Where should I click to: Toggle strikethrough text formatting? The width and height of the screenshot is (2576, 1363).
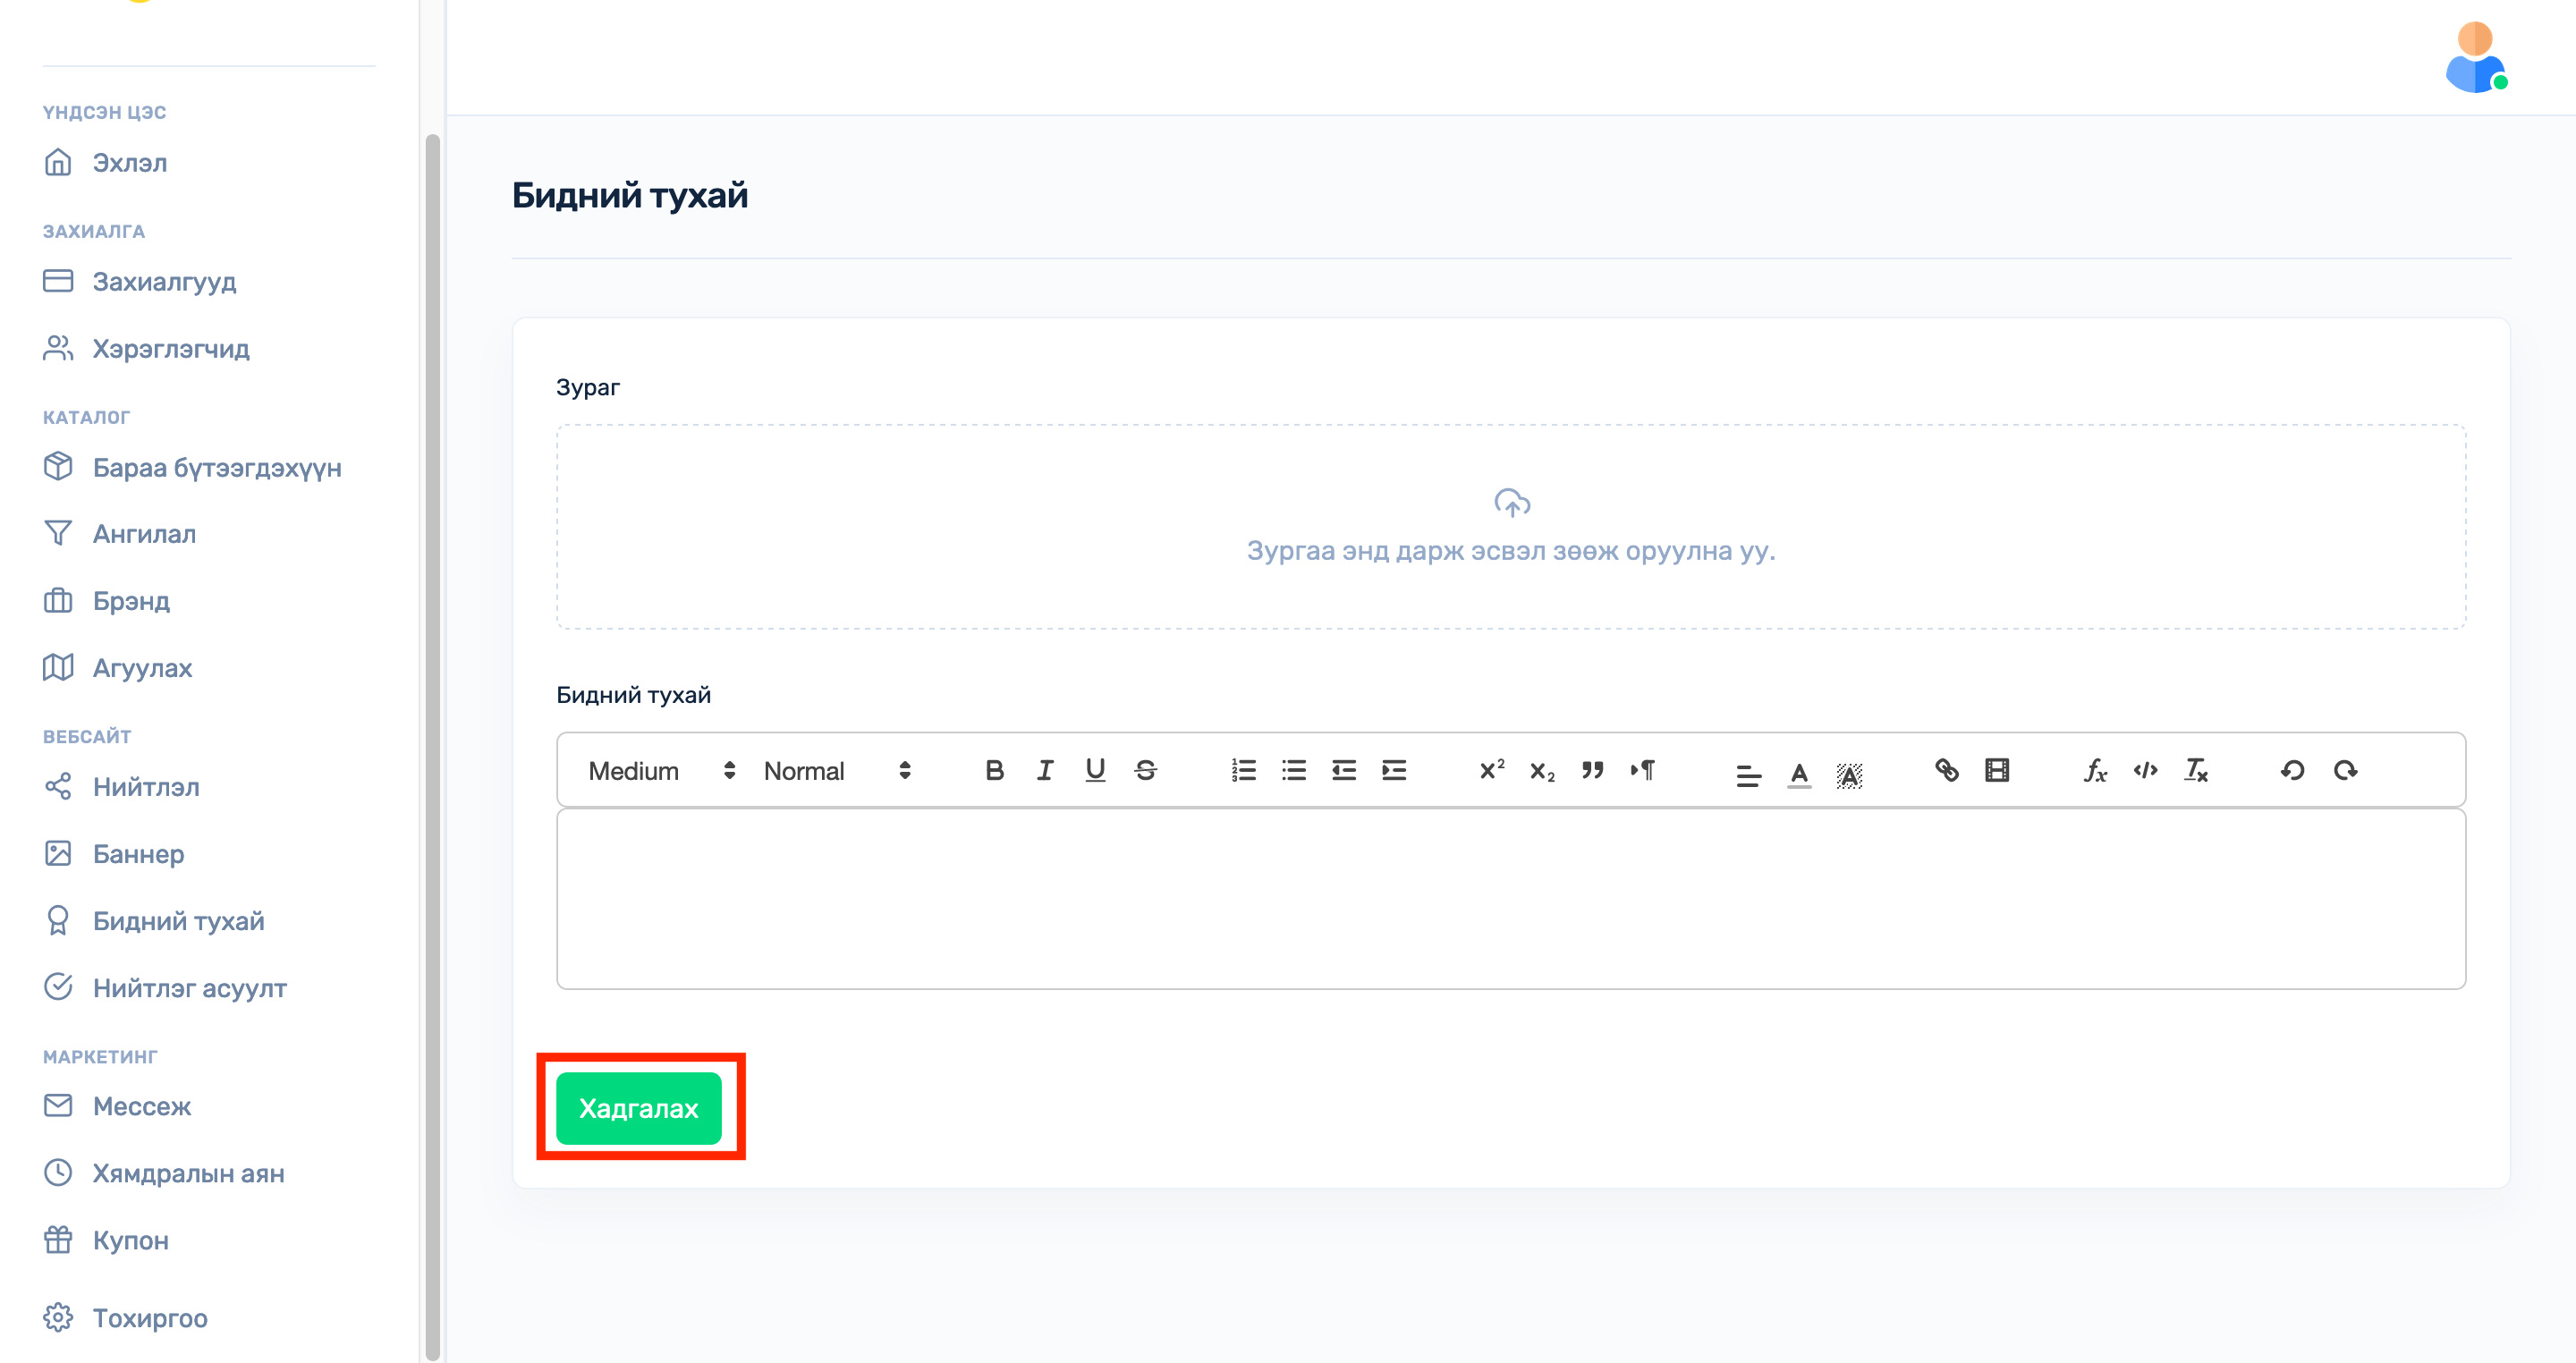(1146, 770)
